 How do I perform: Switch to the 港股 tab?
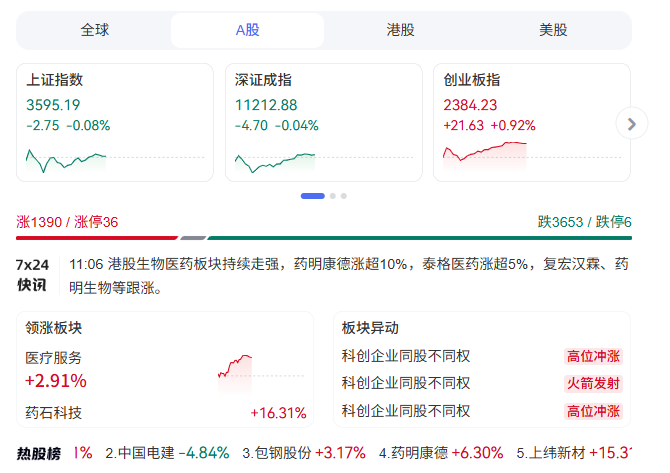point(400,30)
